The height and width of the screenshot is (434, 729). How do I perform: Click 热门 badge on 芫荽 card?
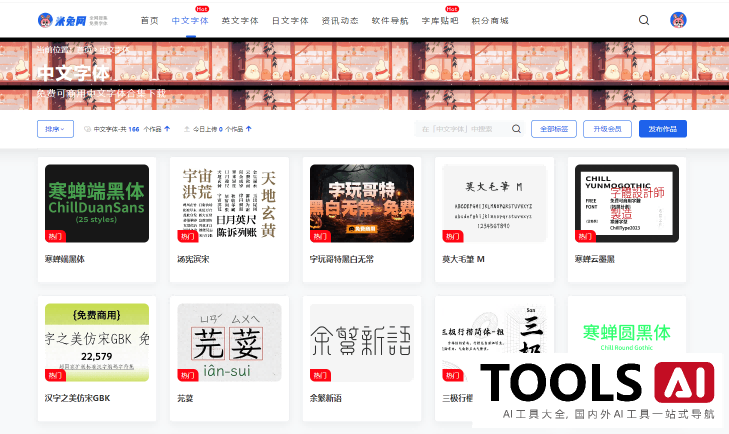188,375
